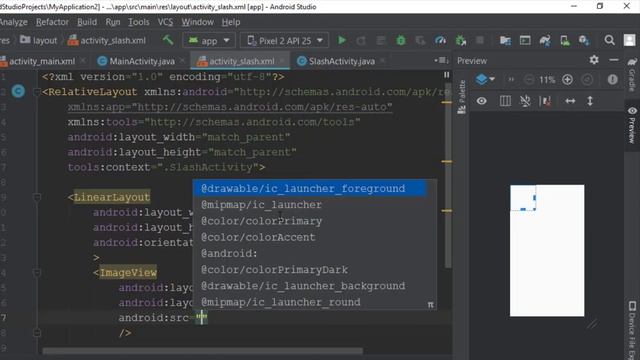Screen dimensions: 640x360
Task: Open the Analyze menu
Action: (14, 22)
